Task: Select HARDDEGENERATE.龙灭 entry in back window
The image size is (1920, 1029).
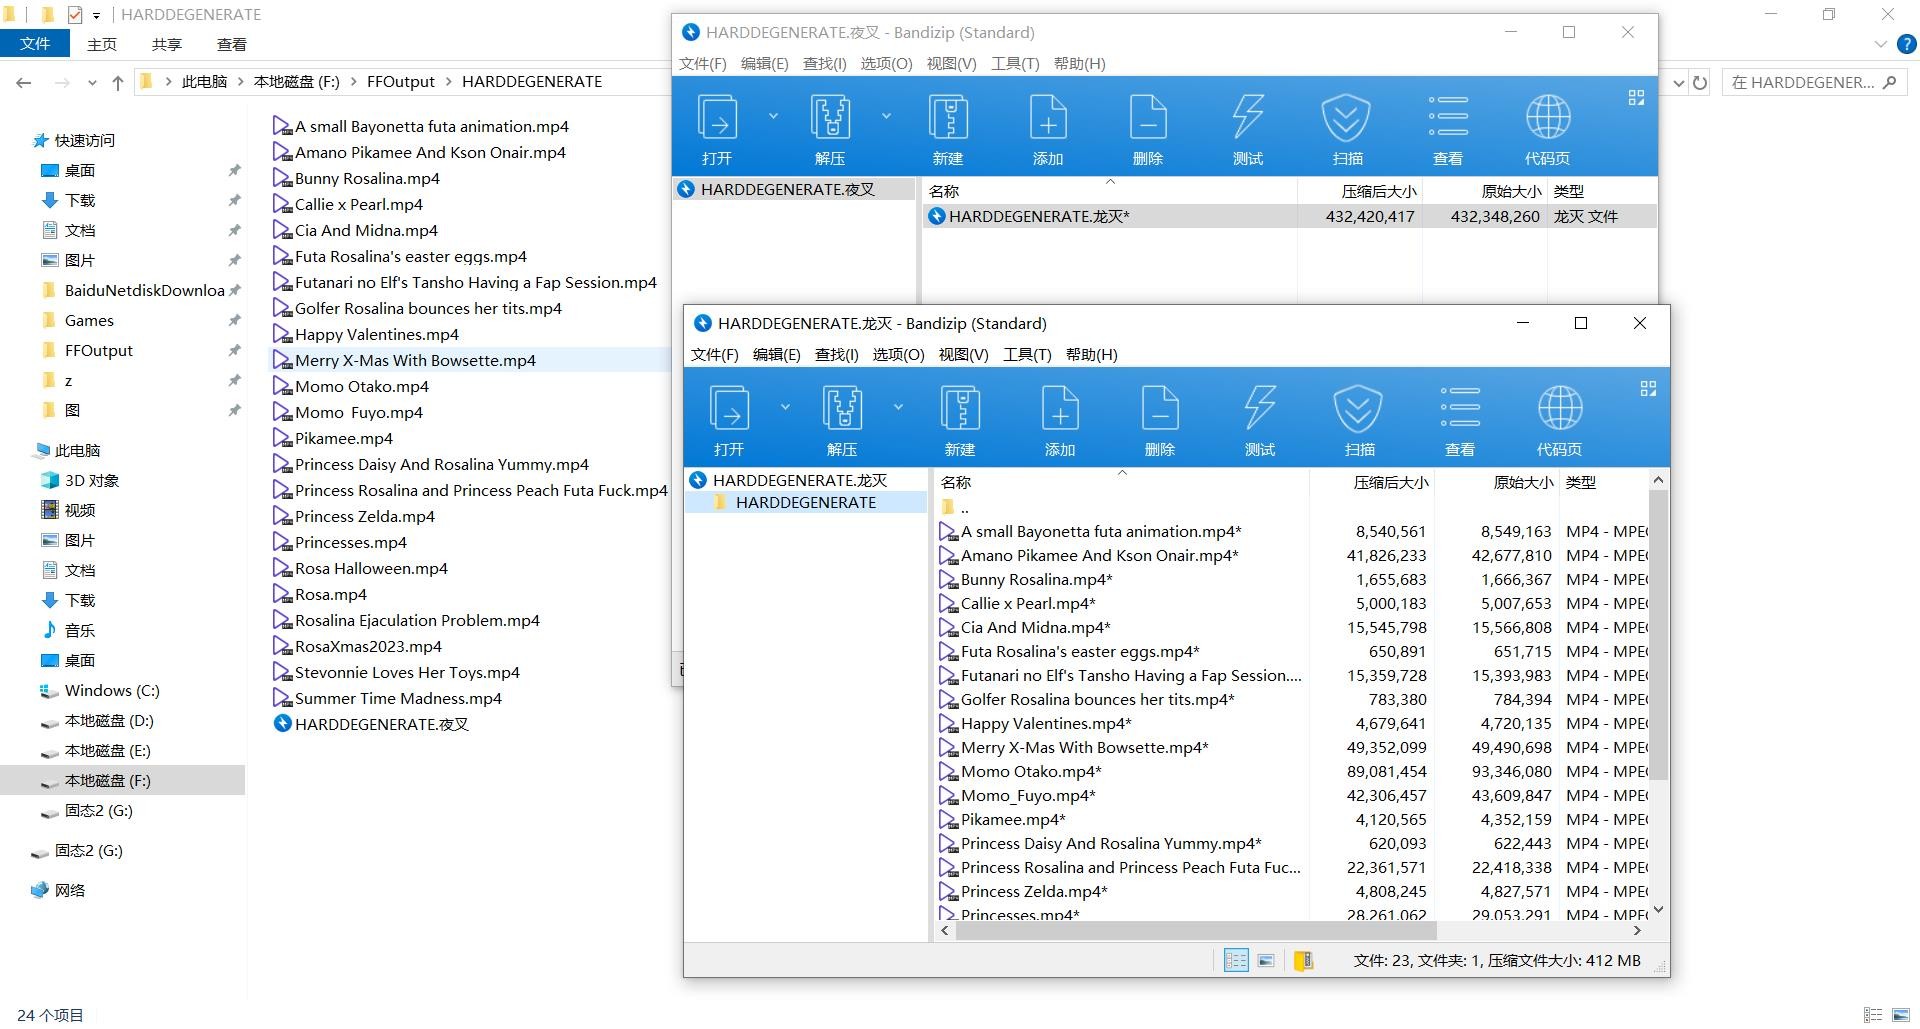Action: pos(1290,217)
